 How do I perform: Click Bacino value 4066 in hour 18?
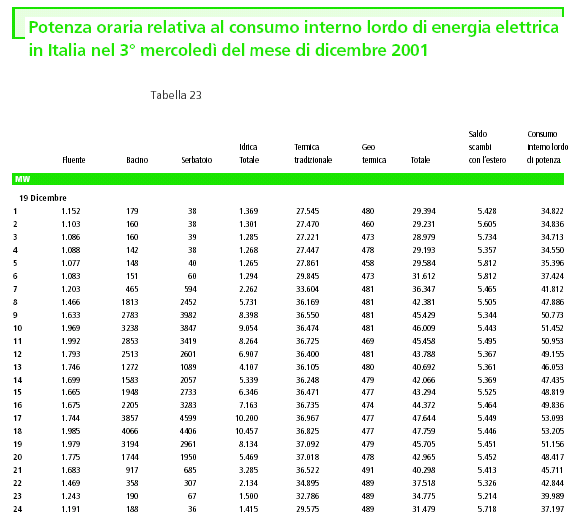click(x=130, y=431)
